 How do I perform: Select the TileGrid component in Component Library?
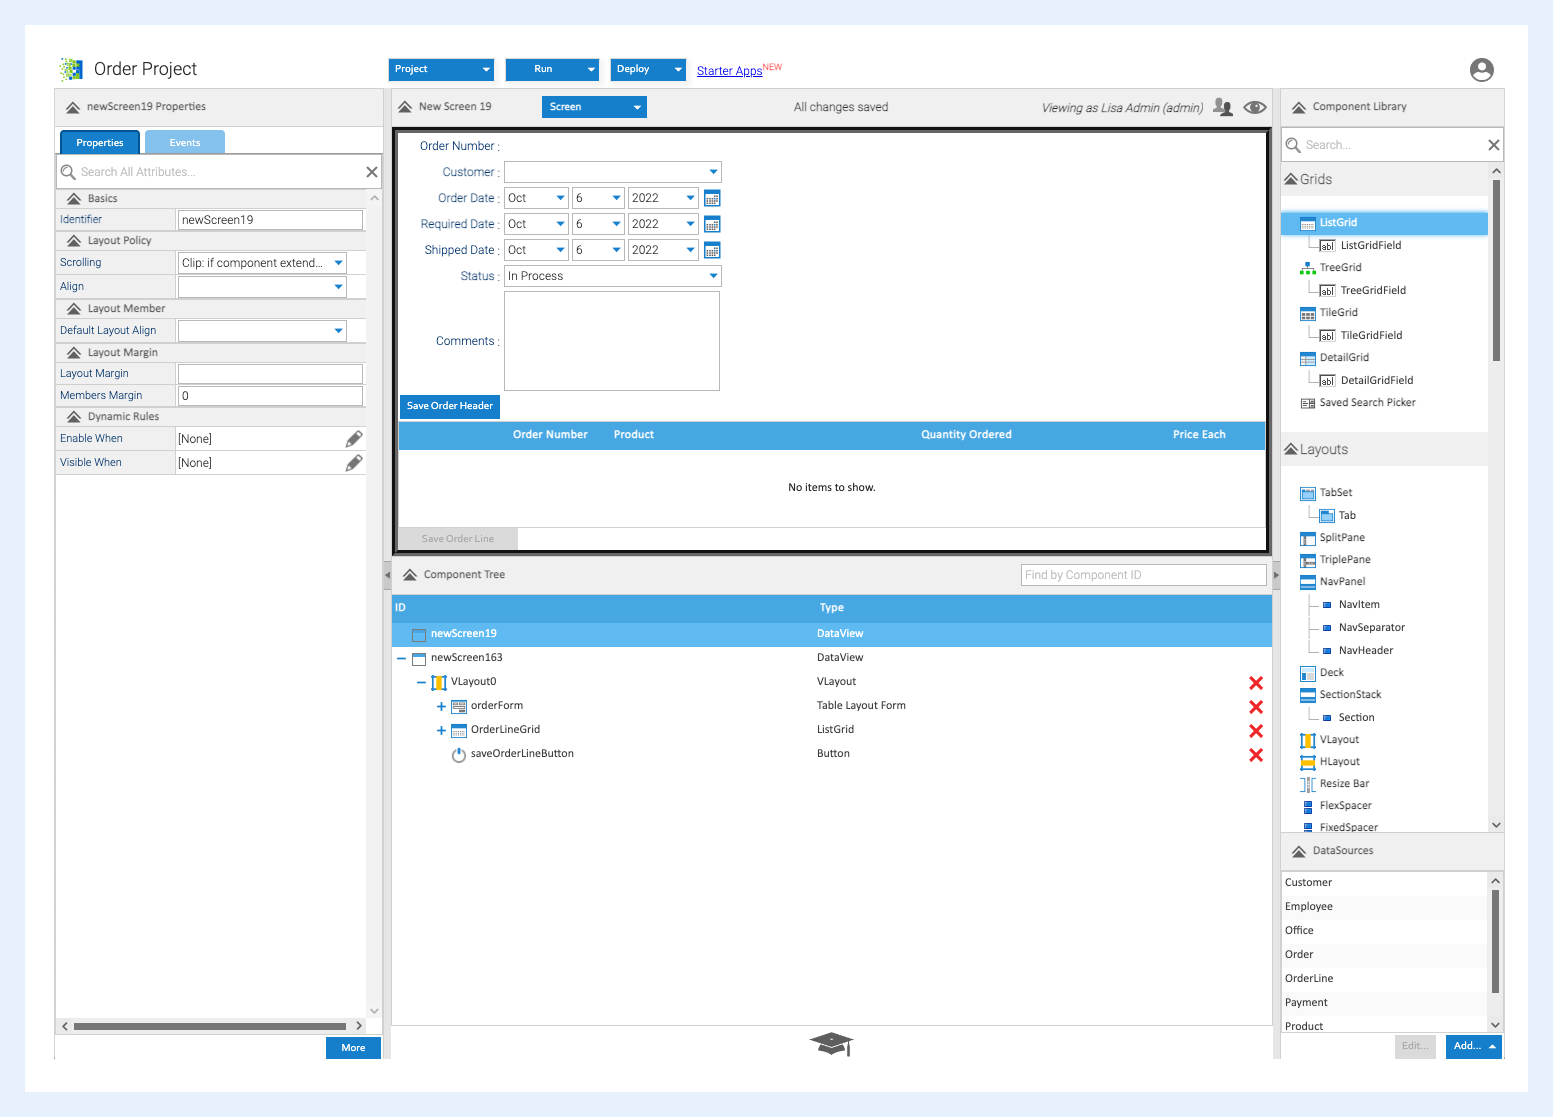tap(1336, 312)
